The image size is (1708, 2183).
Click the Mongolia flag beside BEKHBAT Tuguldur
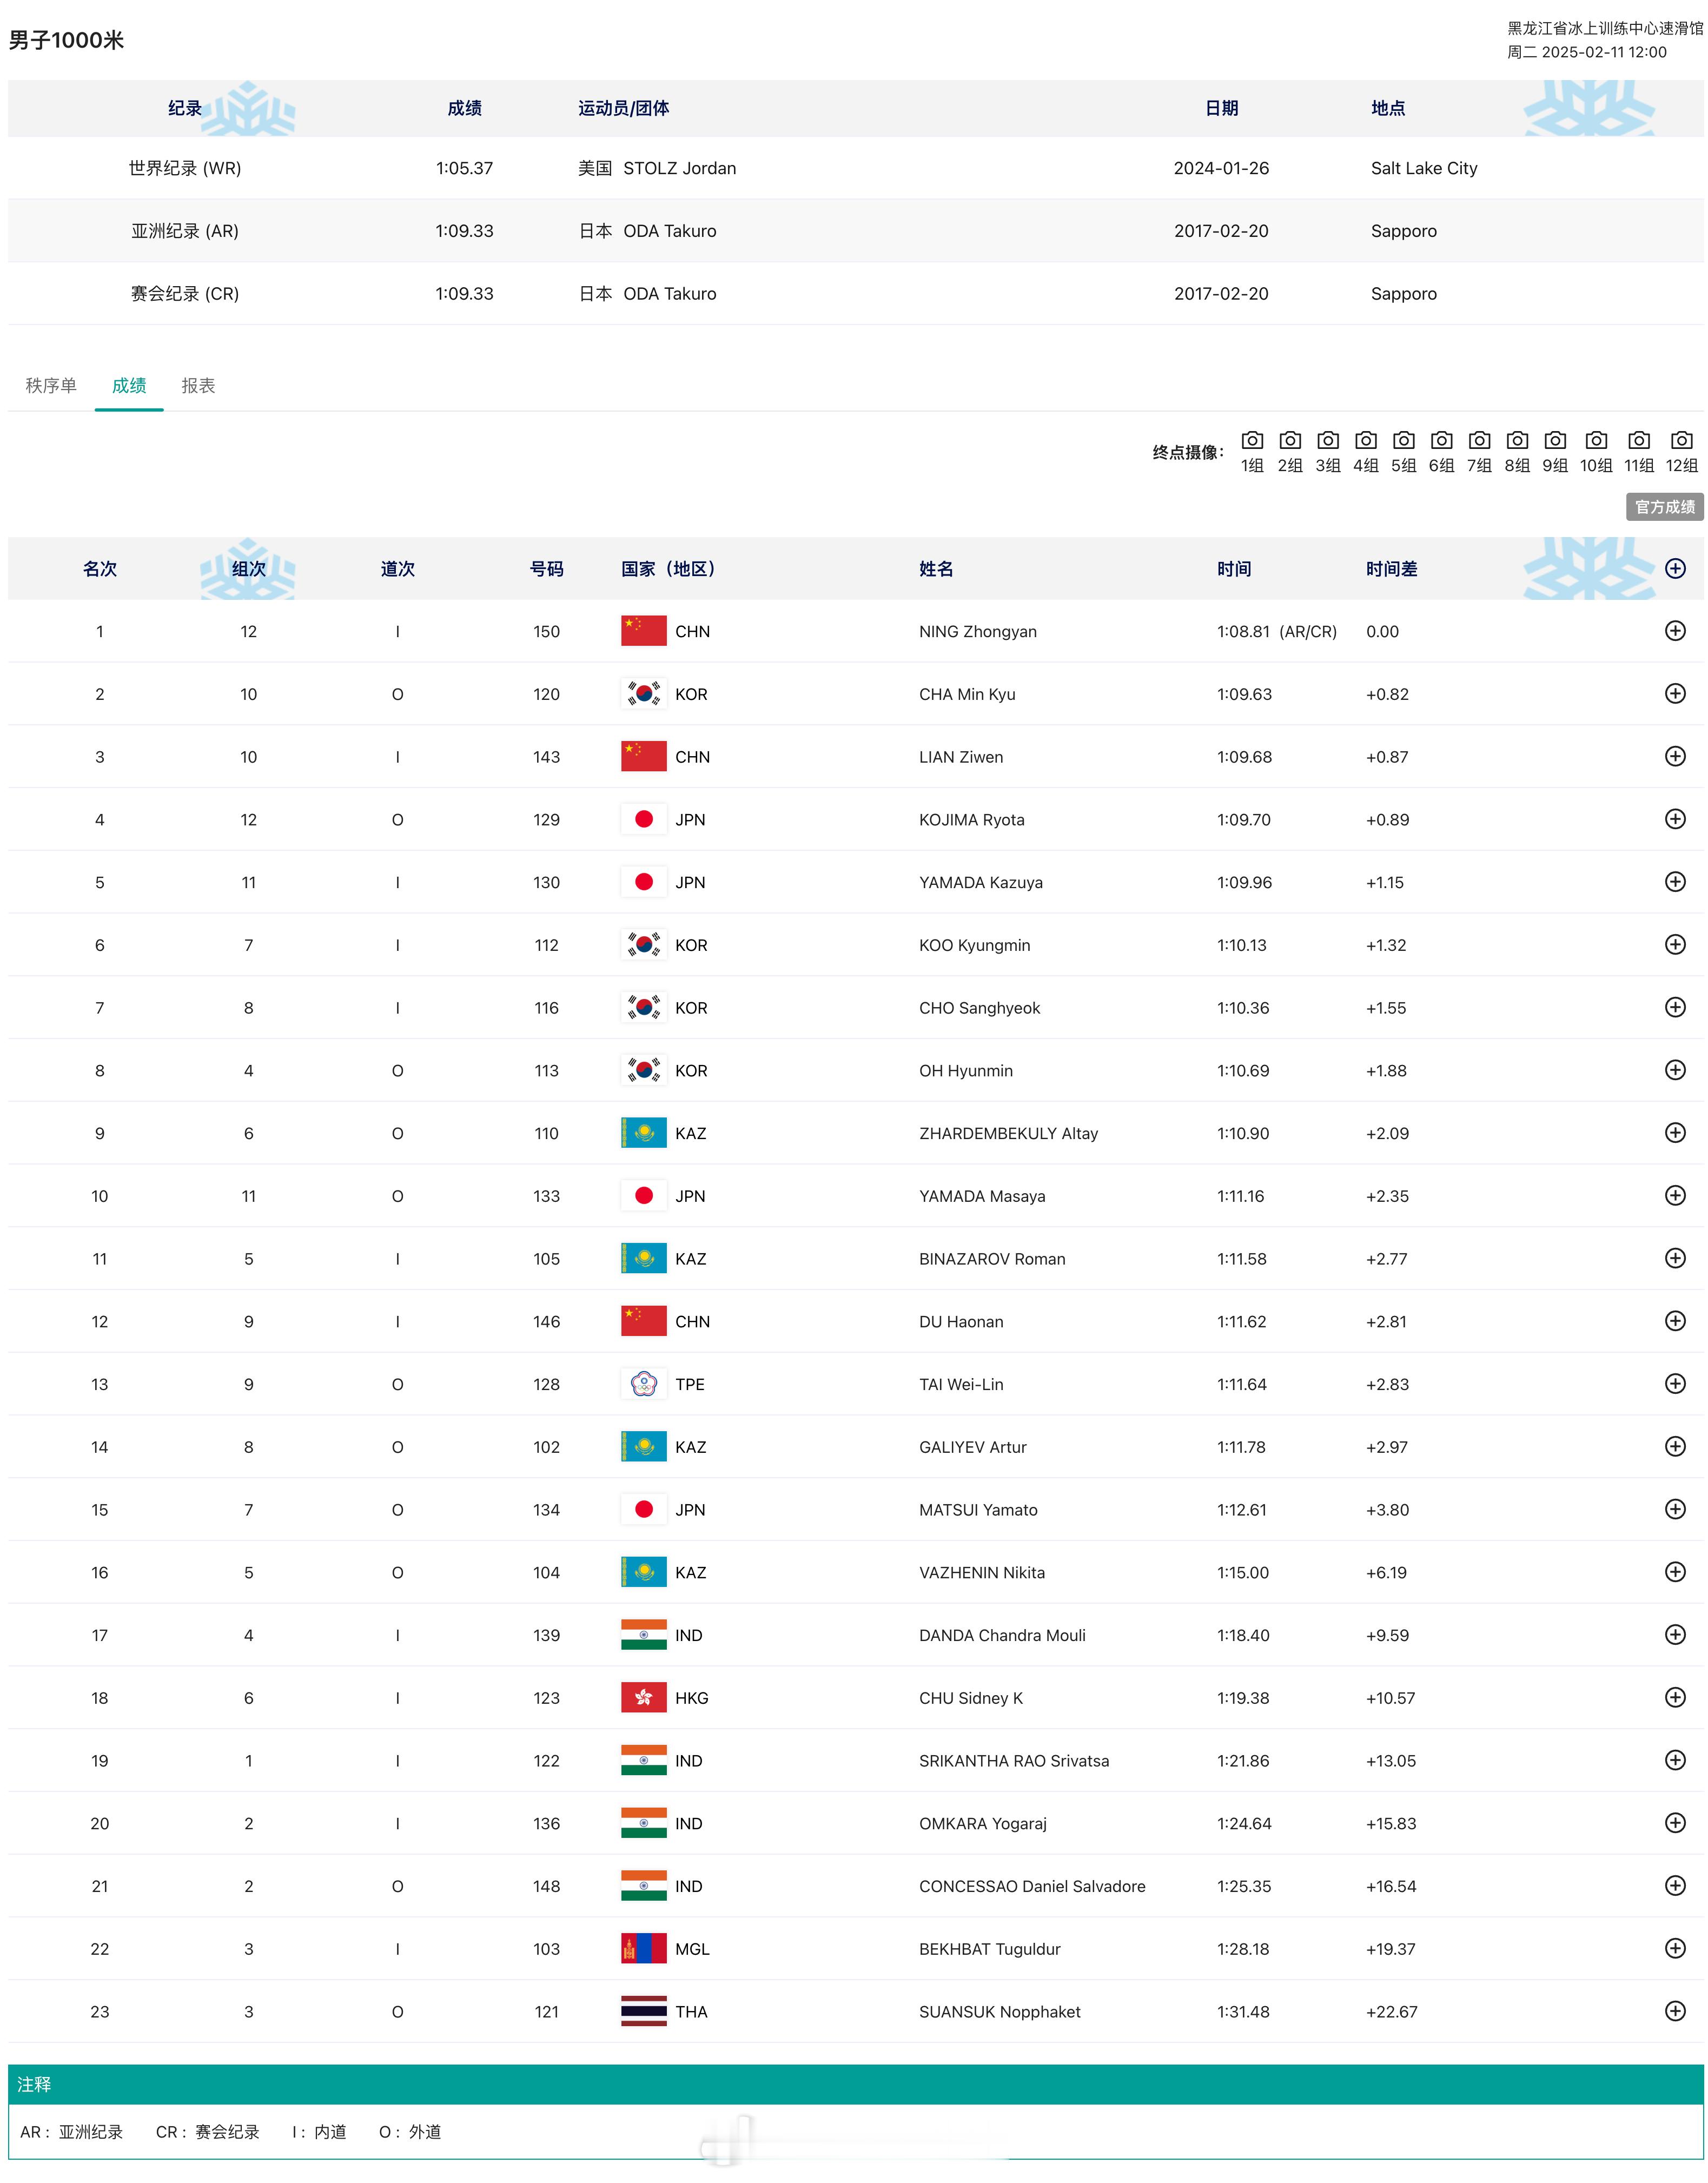pos(644,1949)
